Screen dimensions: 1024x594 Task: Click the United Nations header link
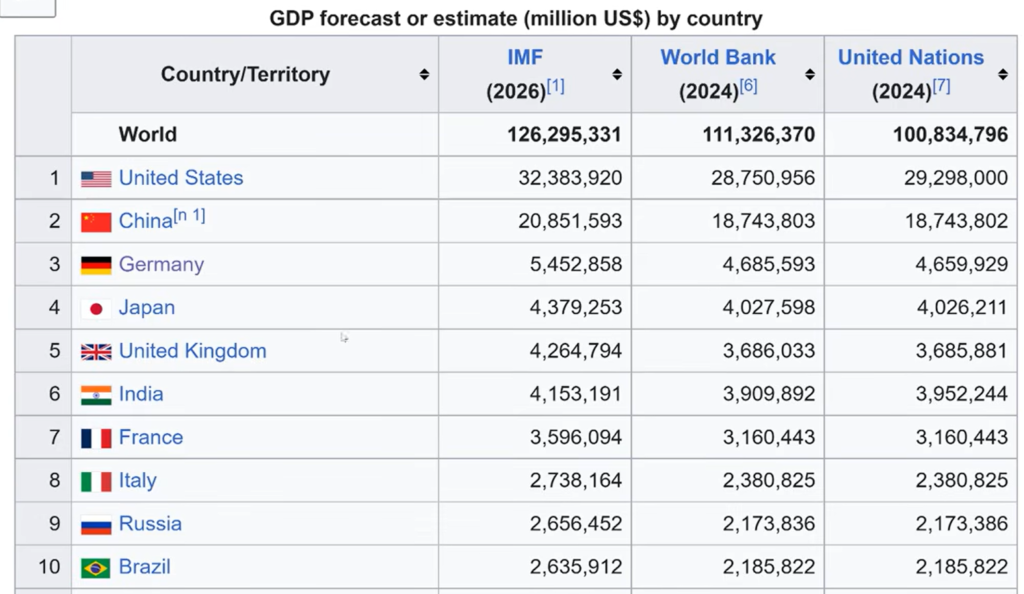910,57
